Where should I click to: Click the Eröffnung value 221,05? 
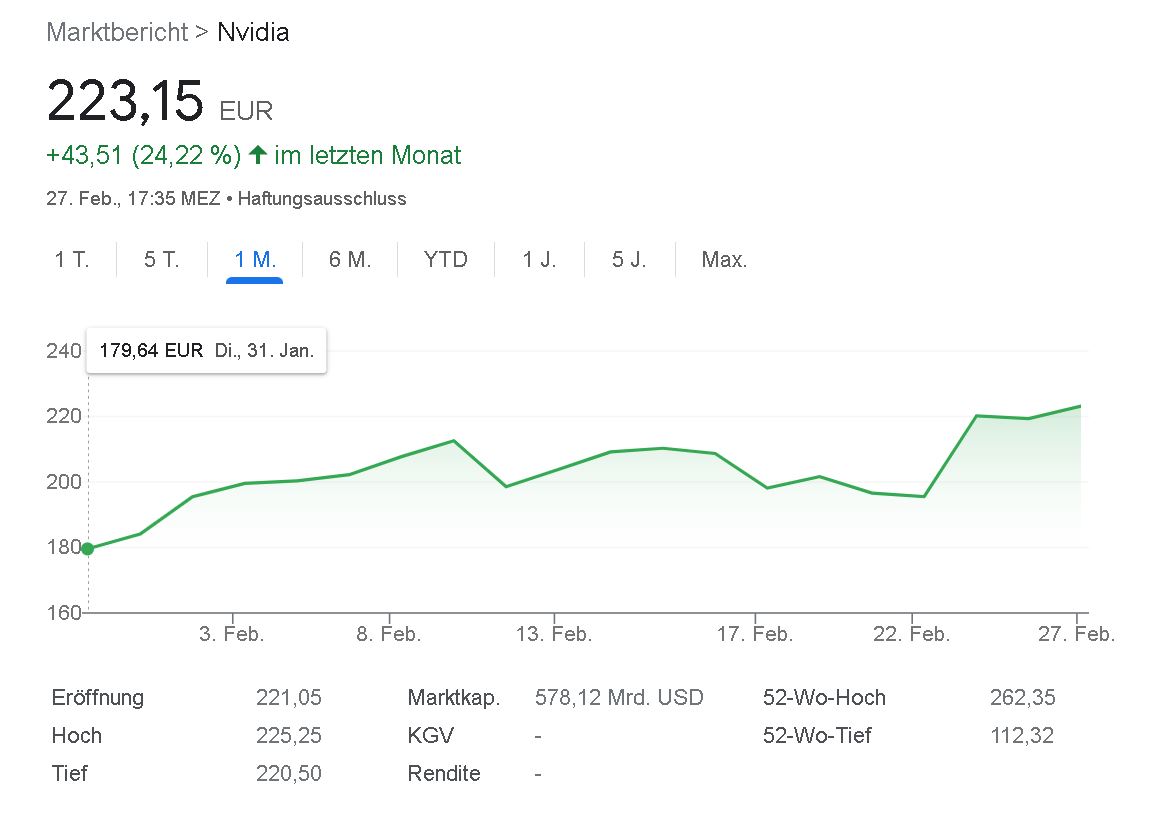(x=289, y=698)
